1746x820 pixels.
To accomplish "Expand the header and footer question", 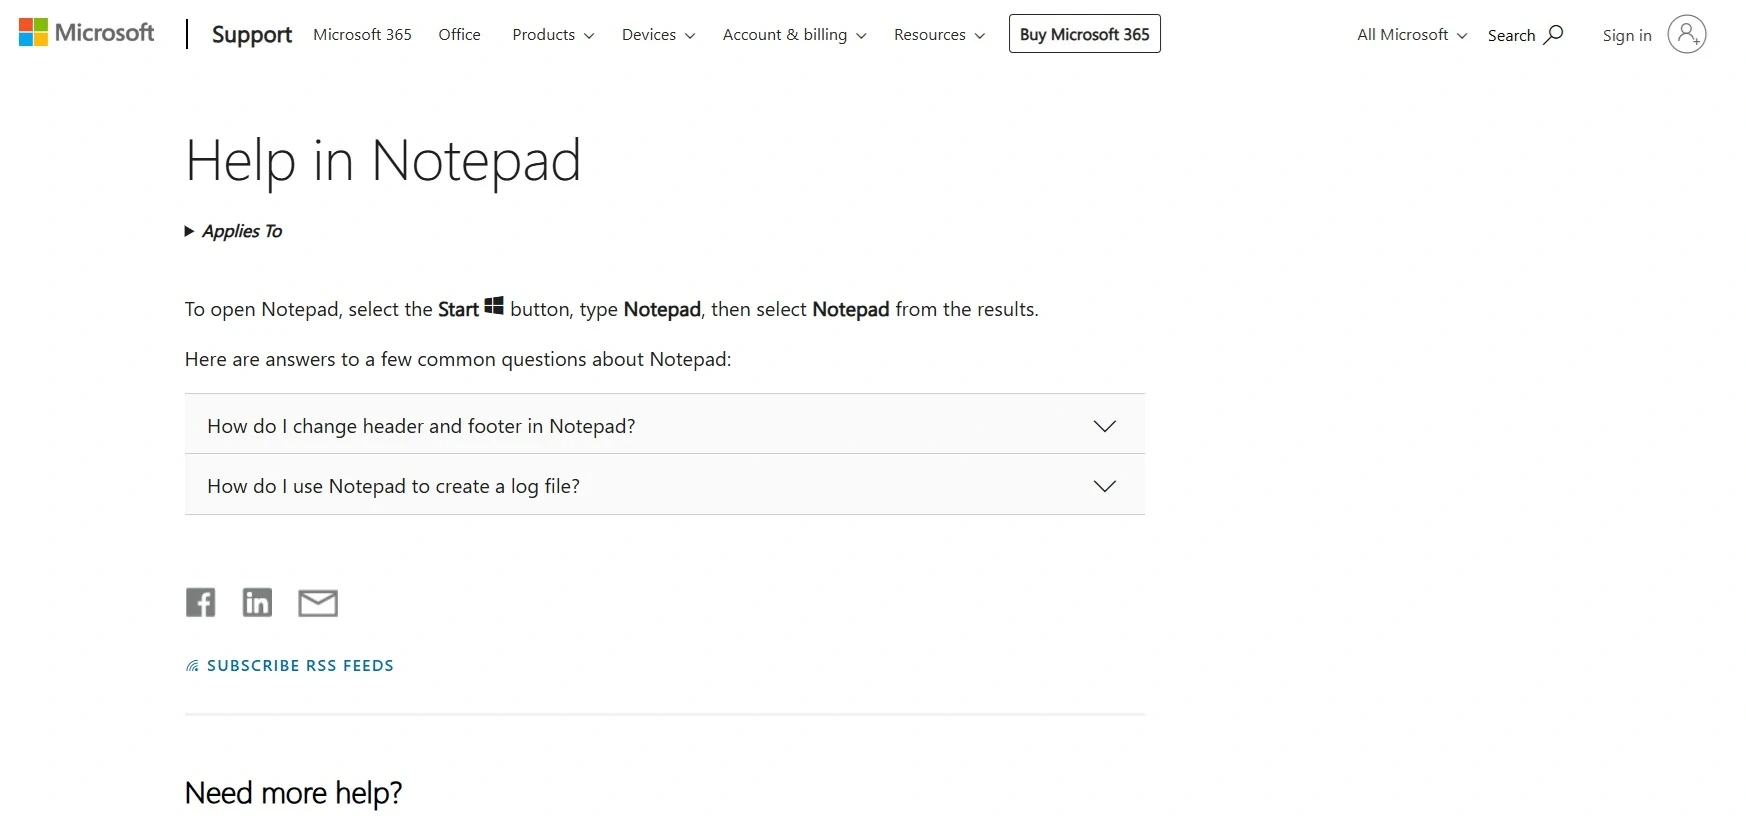I will (x=664, y=426).
